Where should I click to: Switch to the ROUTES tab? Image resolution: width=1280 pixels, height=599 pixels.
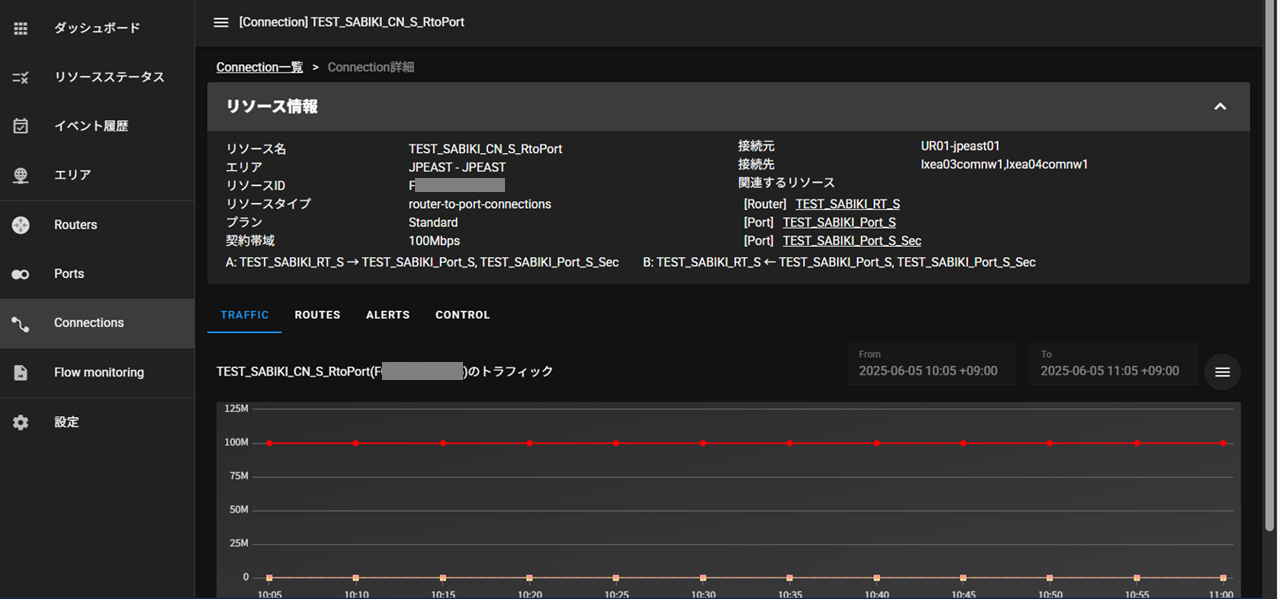[x=317, y=315]
